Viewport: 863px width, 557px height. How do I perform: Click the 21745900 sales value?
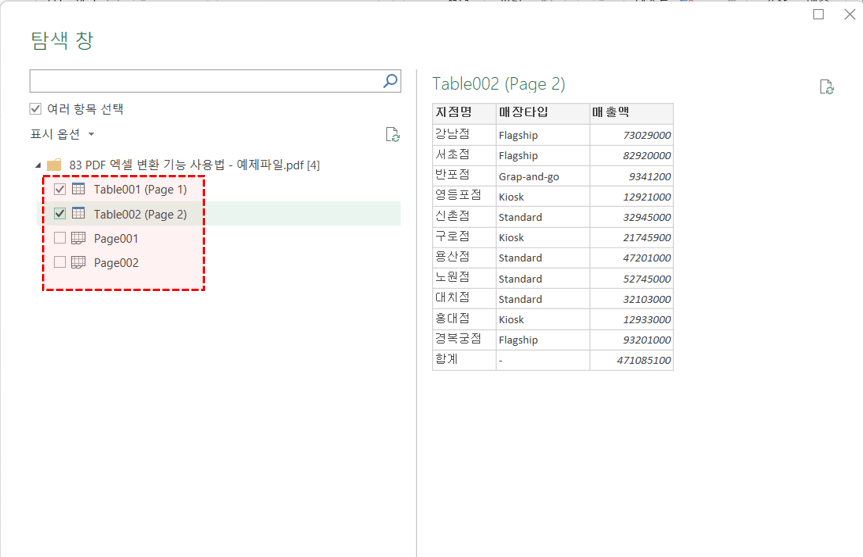pyautogui.click(x=631, y=237)
